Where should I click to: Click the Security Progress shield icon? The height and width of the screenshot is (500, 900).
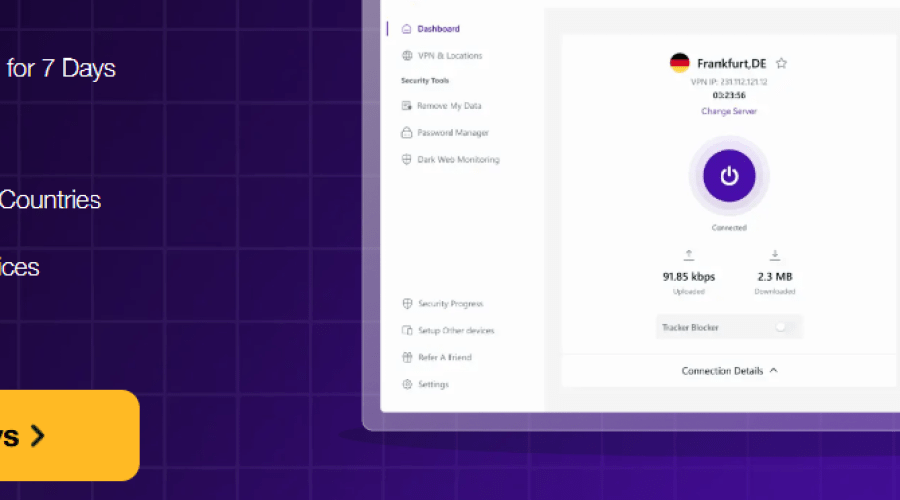(407, 304)
